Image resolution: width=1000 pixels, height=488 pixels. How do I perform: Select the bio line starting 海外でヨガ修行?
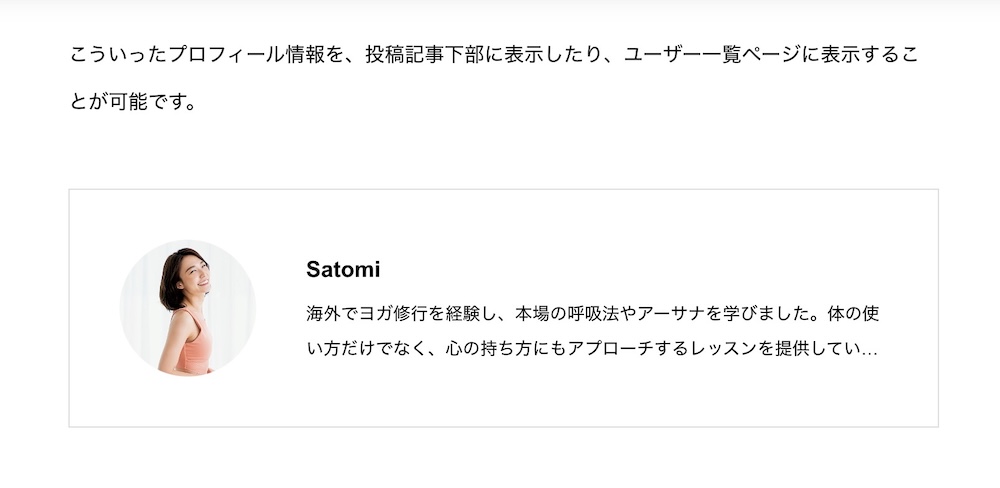[x=593, y=314]
